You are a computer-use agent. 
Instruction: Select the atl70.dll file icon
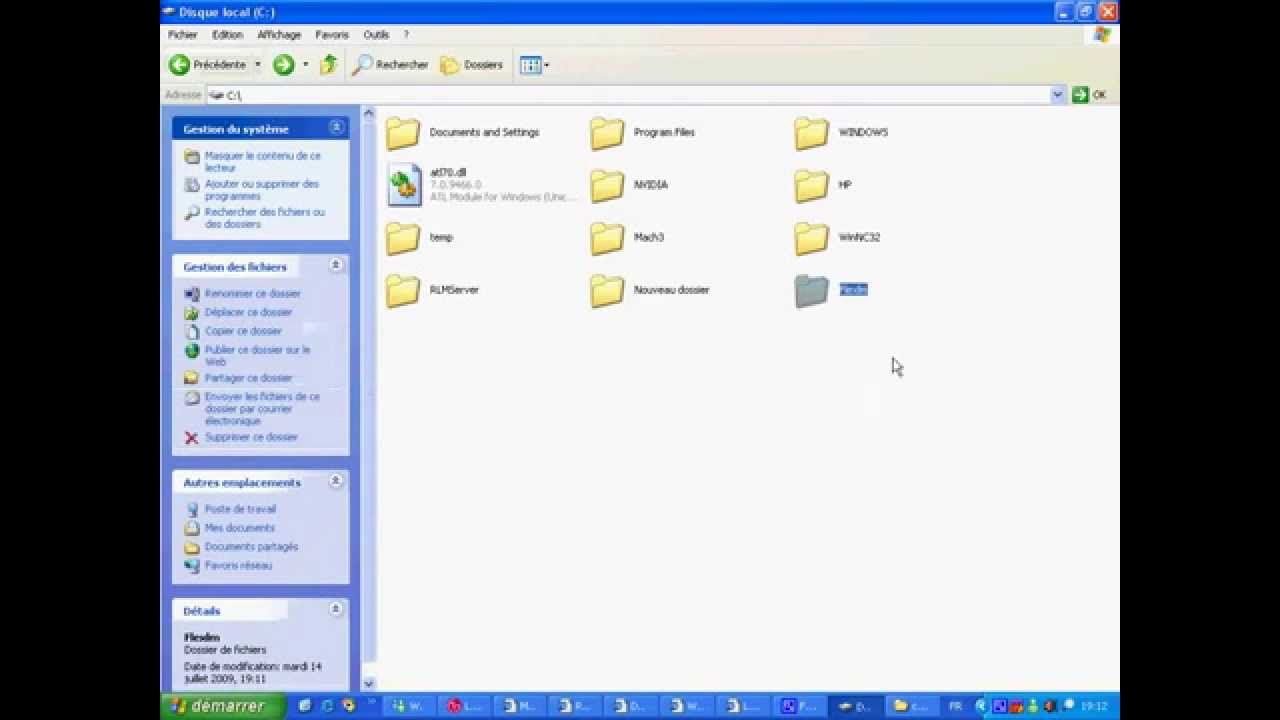point(404,185)
